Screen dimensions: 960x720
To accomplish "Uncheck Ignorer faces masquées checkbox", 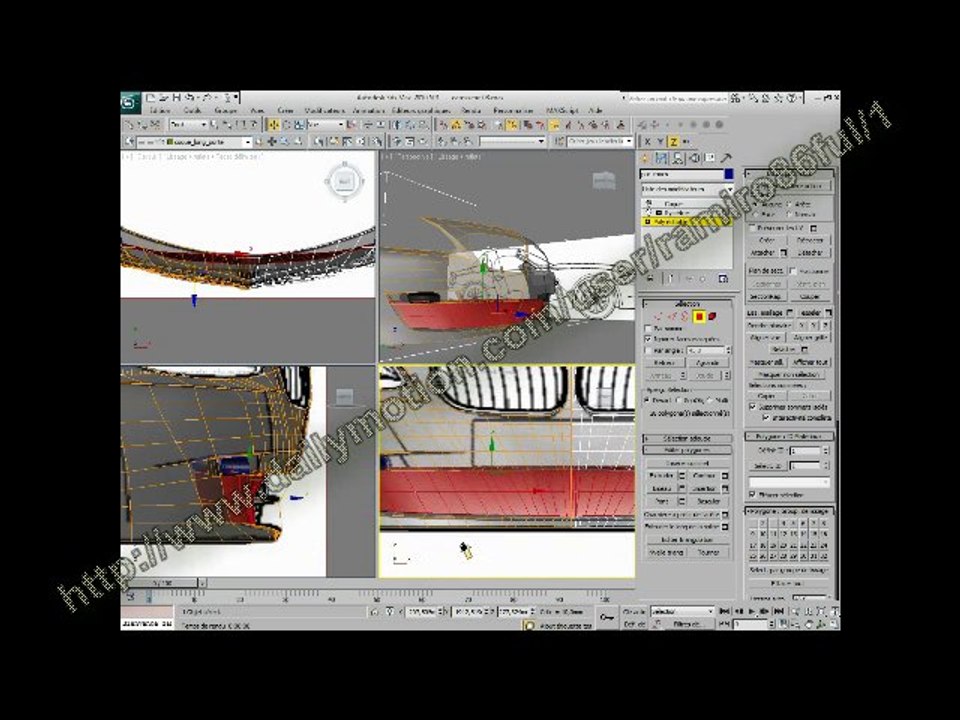I will [x=648, y=339].
